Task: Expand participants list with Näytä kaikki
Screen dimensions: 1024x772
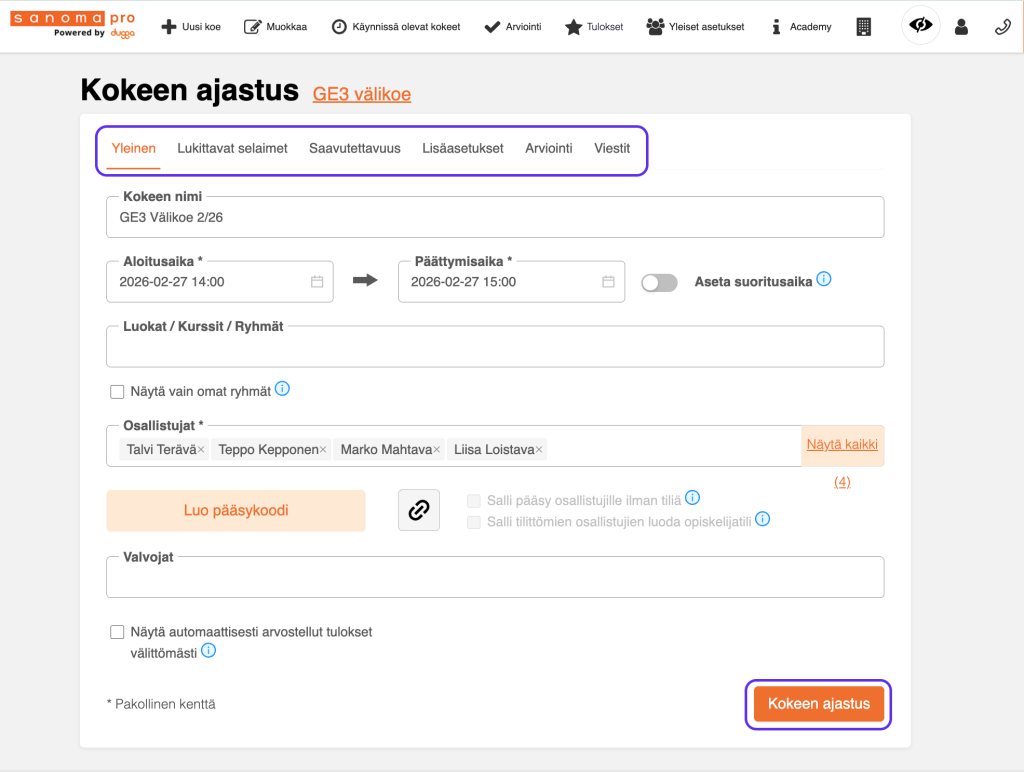Action: pyautogui.click(x=842, y=444)
